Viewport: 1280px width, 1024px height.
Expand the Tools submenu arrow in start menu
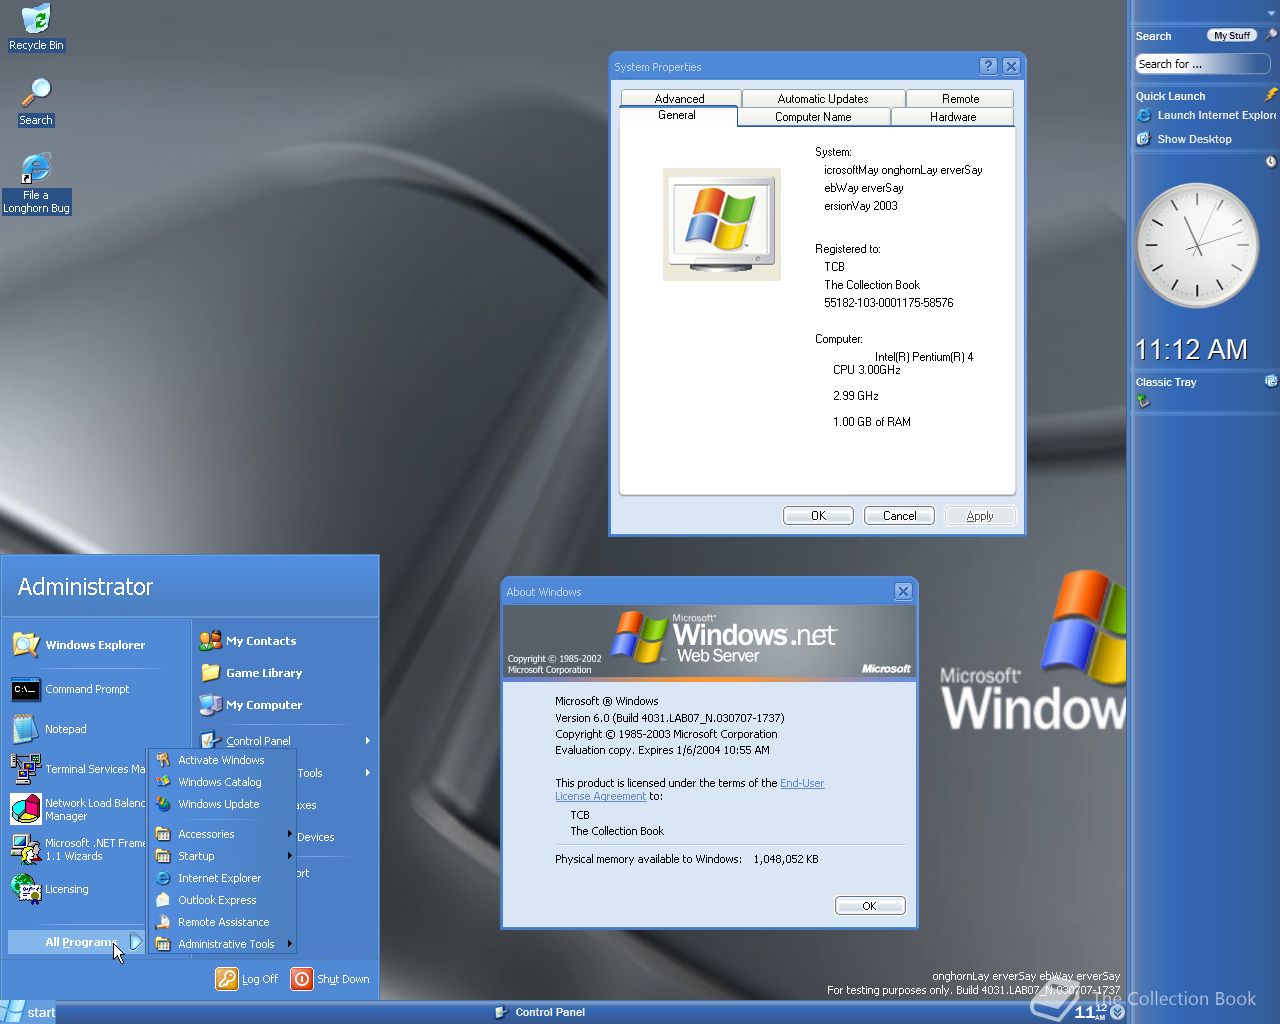[368, 773]
